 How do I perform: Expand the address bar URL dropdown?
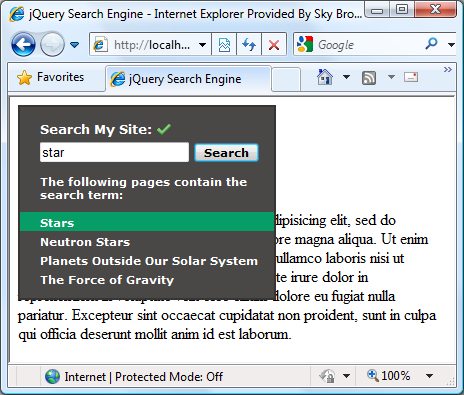tap(202, 45)
